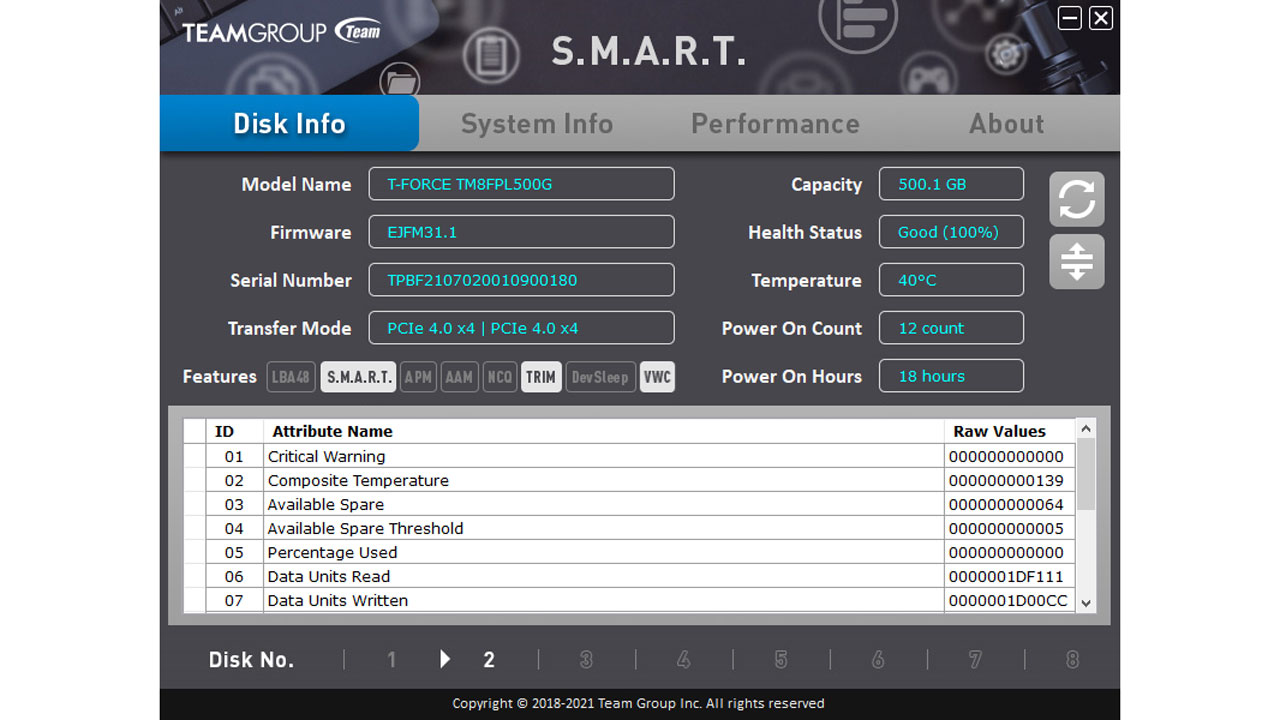The image size is (1280, 720).
Task: Click the LBA48 feature badge
Action: (291, 377)
